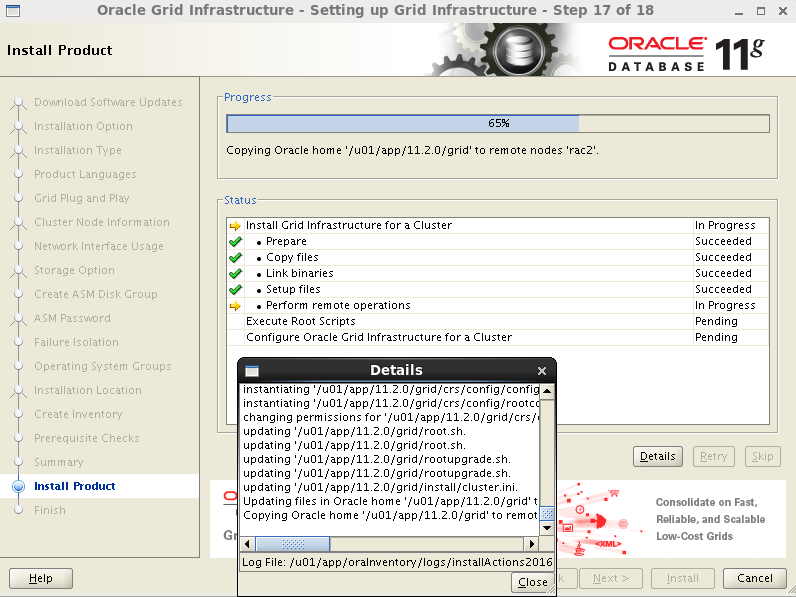Click the yellow arrow icon beside Install Grid Infrastructure
796x597 pixels.
(x=235, y=225)
